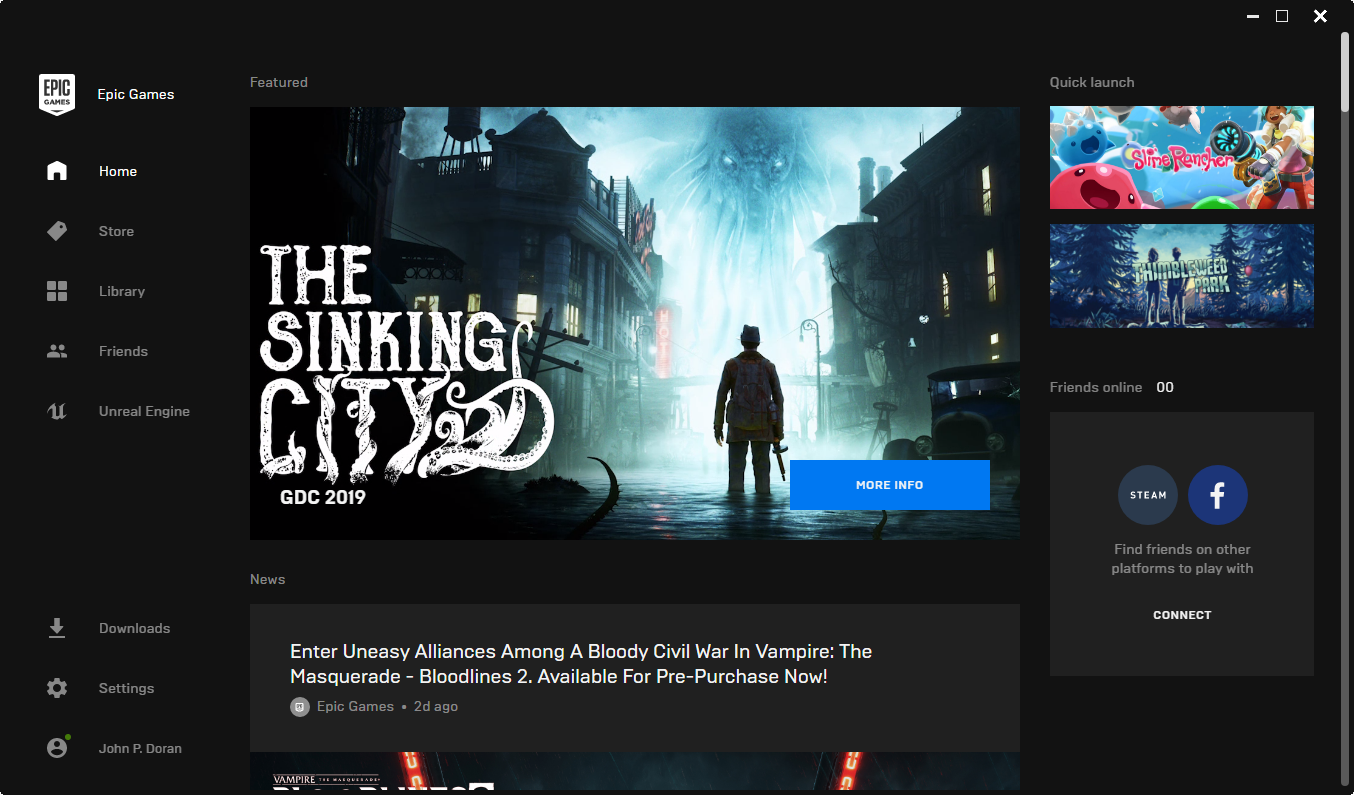Click the Quick launch heading
The height and width of the screenshot is (795, 1354).
(1092, 82)
